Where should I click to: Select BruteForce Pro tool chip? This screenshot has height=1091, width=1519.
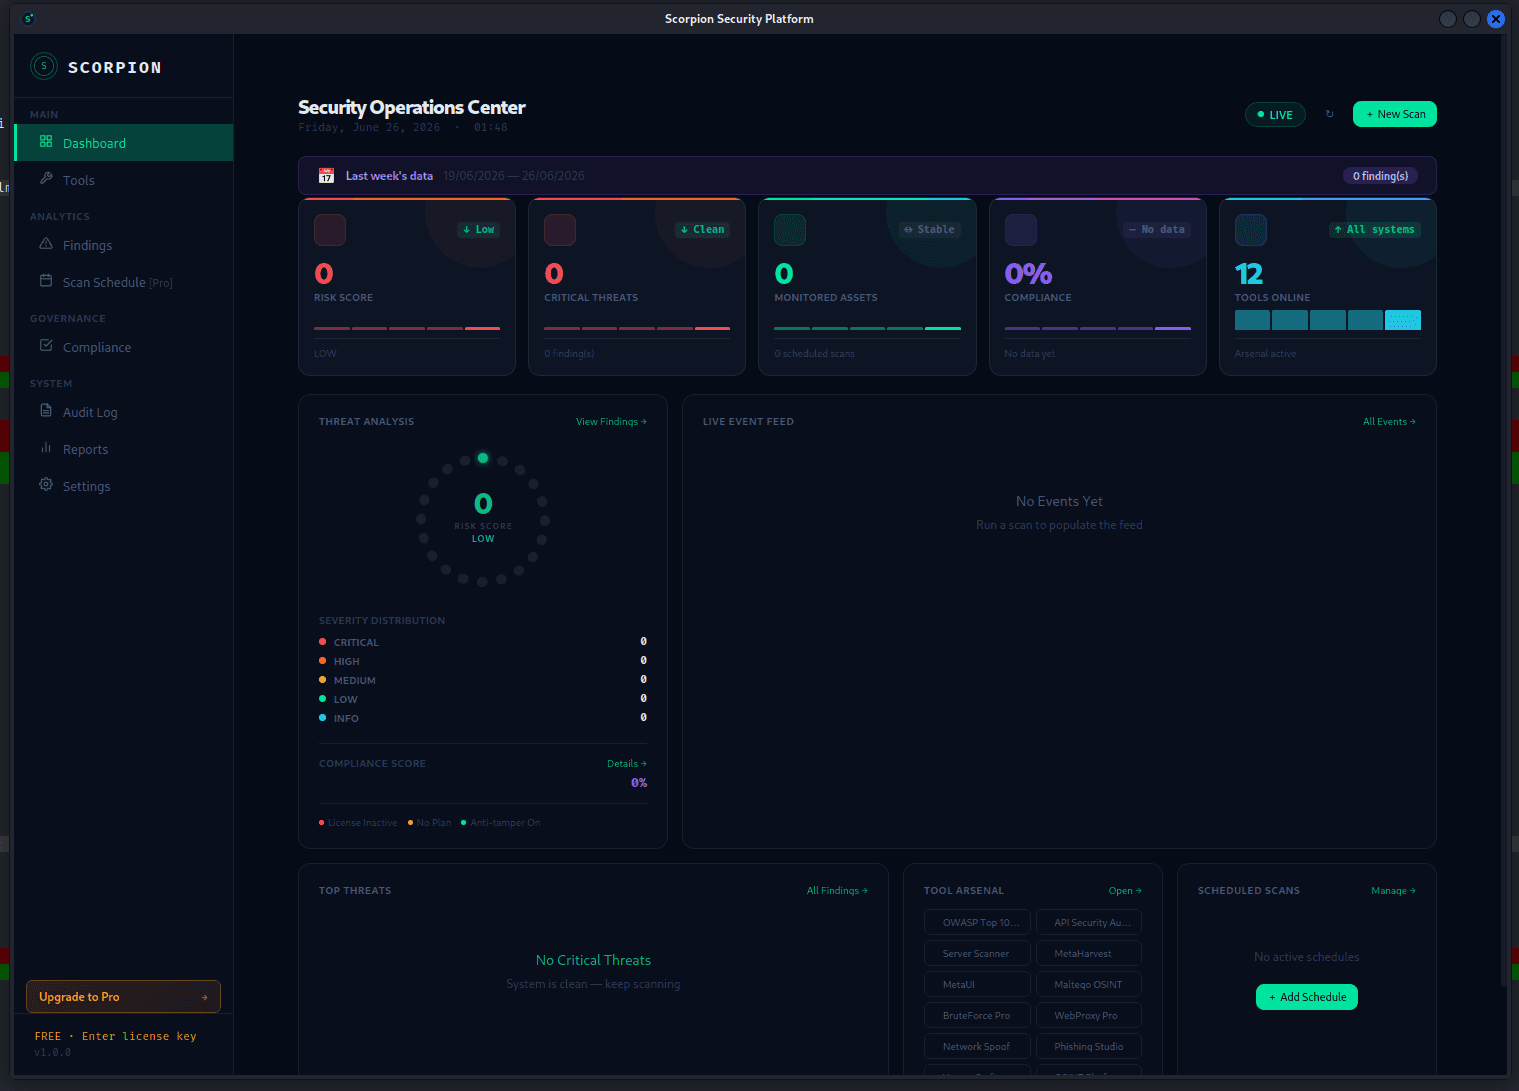tap(977, 1015)
